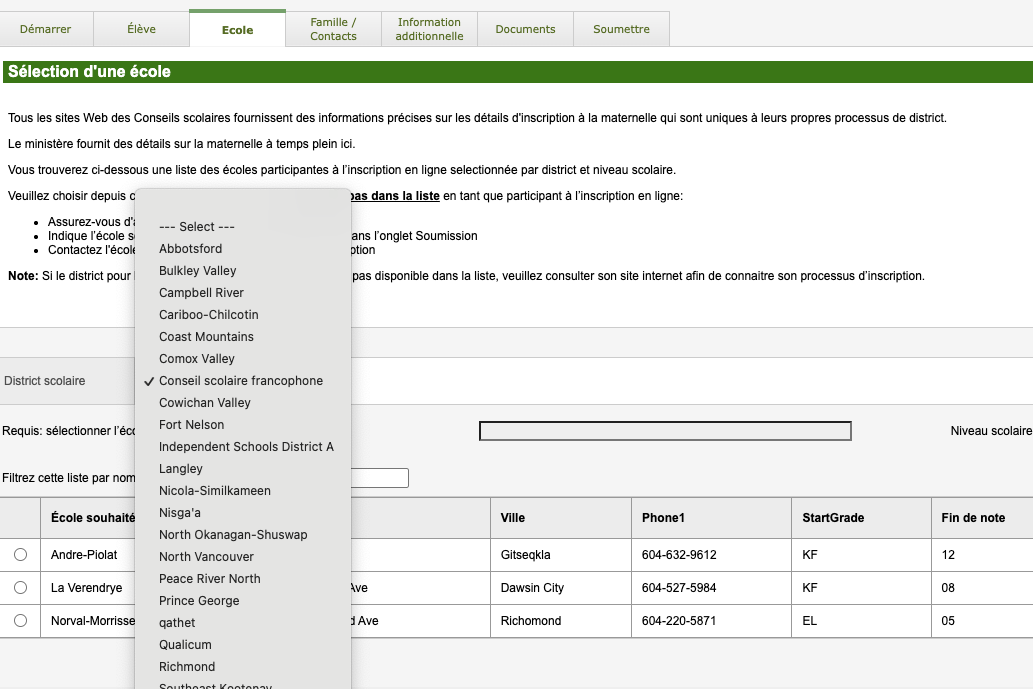The width and height of the screenshot is (1033, 689).
Task: Click the 'pas dans la liste' link
Action: [x=394, y=196]
